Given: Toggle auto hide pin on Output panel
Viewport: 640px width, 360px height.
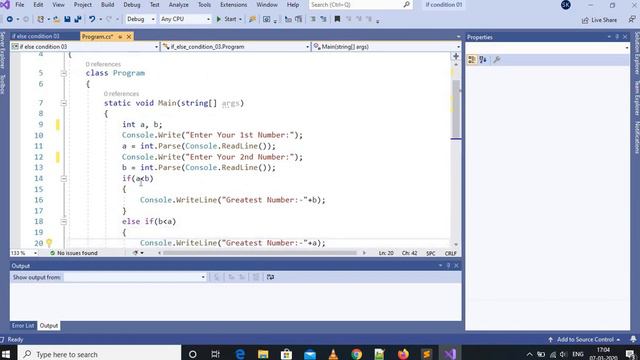Looking at the screenshot, I should [448, 266].
